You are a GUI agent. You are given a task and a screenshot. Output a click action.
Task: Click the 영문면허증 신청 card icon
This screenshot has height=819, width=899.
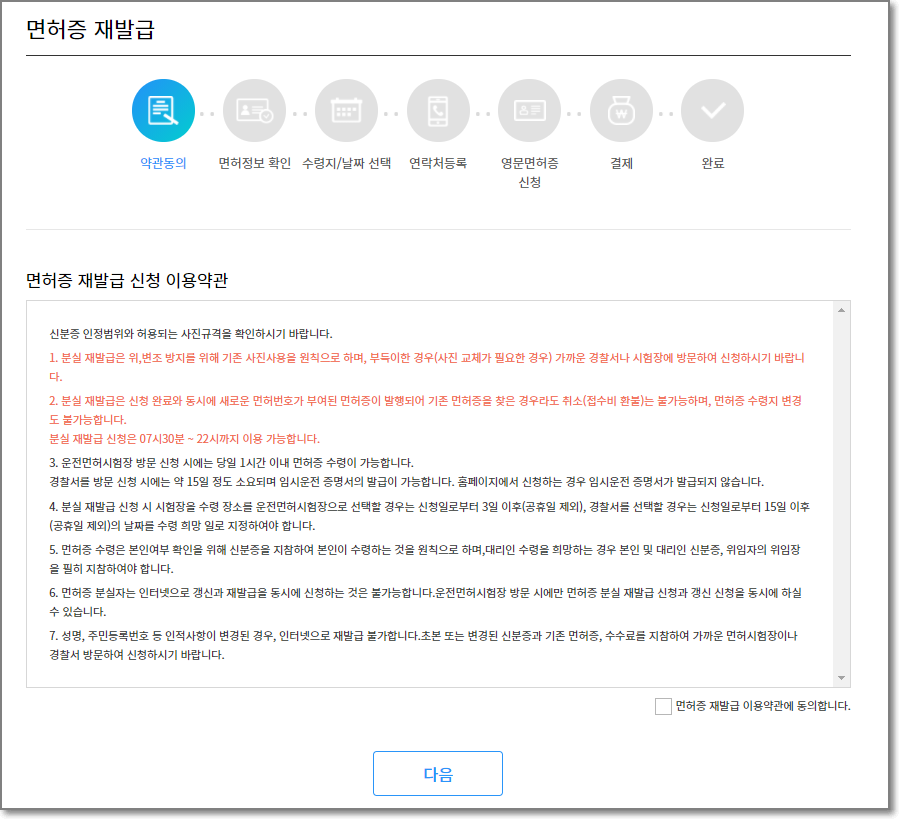coord(529,110)
